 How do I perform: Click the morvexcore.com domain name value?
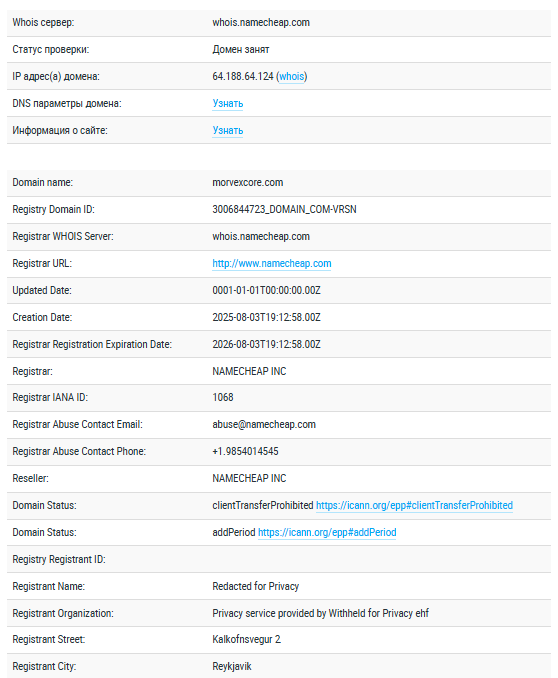coord(248,182)
